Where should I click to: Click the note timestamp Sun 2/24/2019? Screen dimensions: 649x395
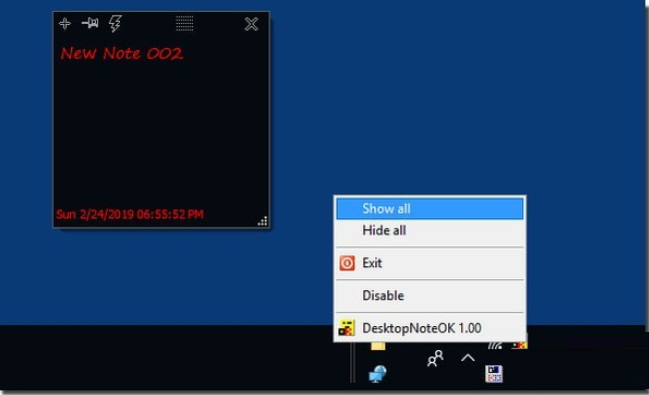(130, 214)
